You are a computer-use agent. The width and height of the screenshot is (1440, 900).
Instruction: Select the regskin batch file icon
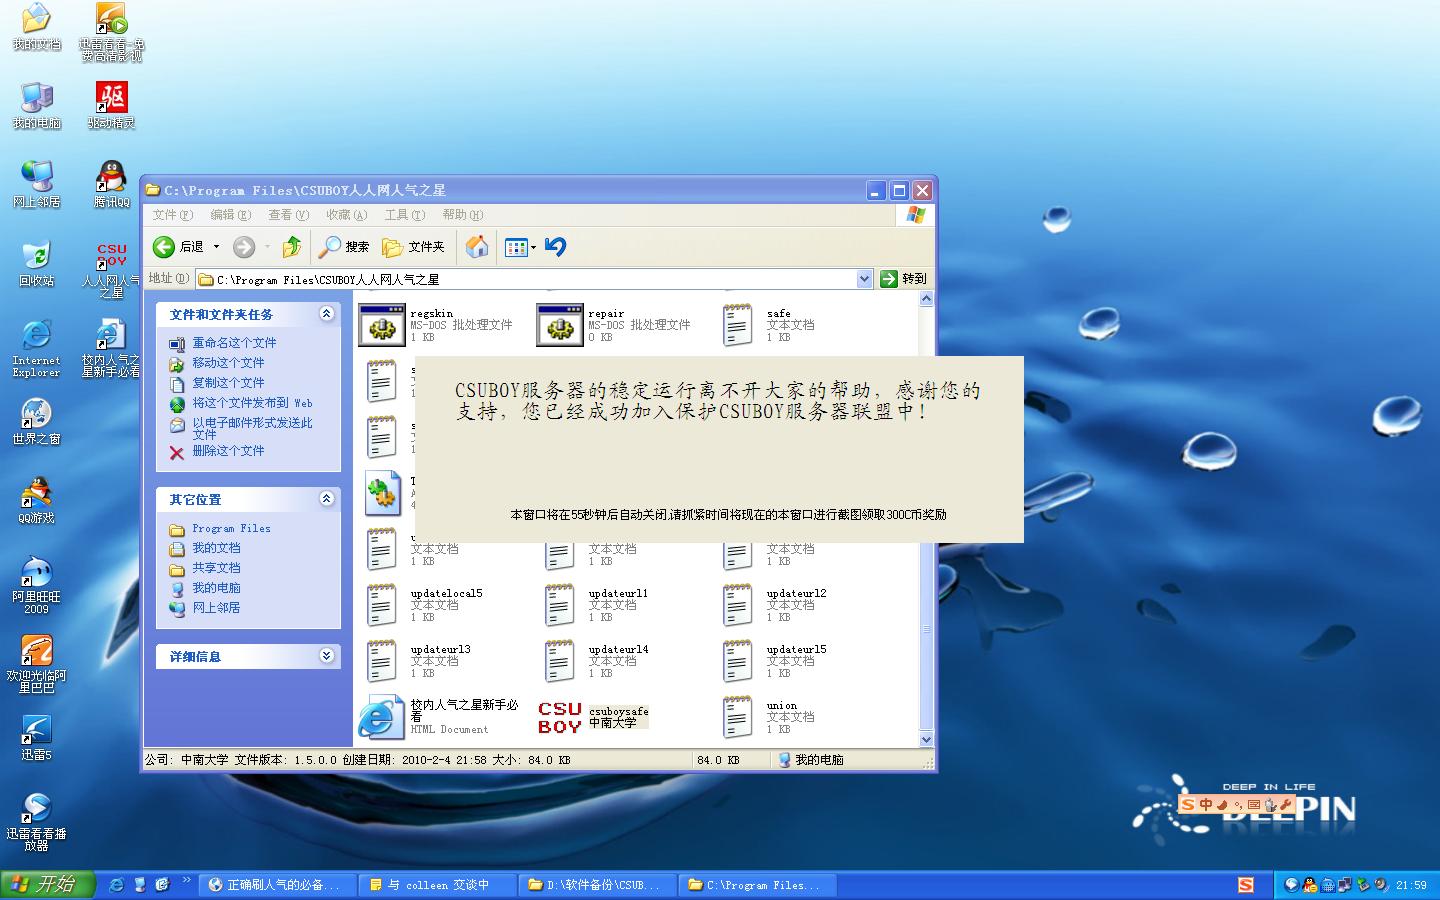(x=381, y=326)
